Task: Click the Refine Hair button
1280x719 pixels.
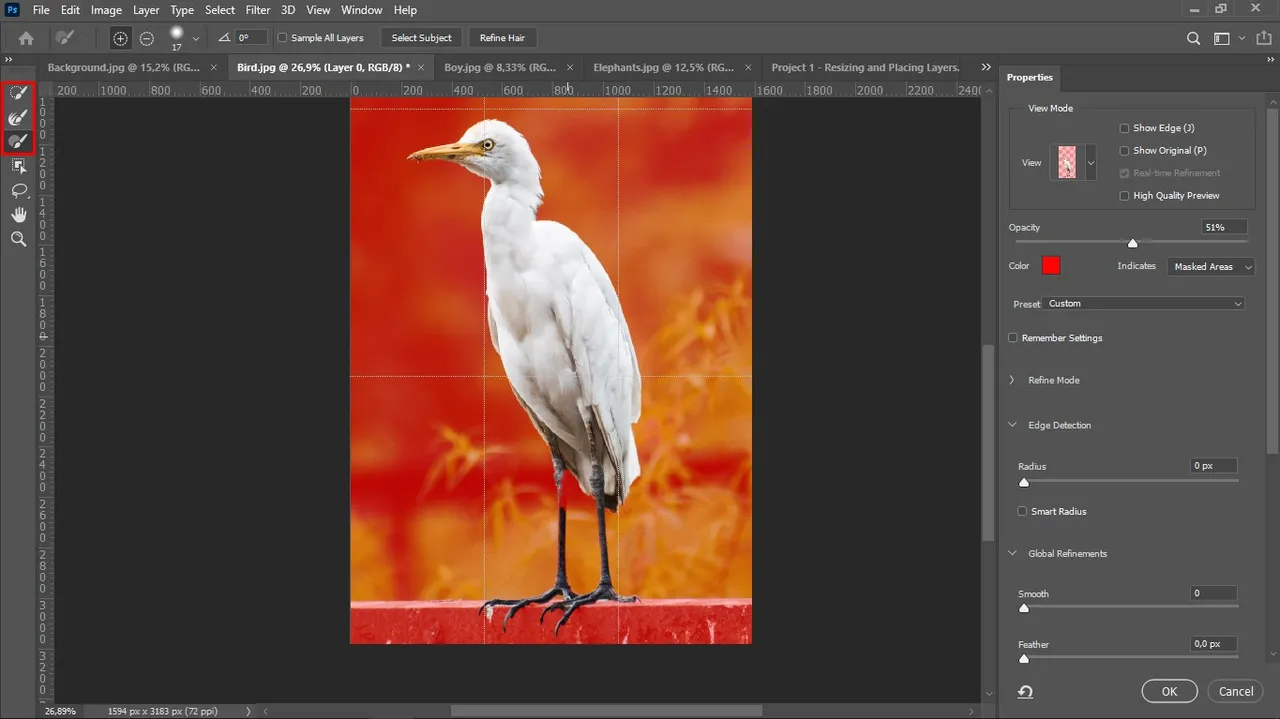Action: click(502, 38)
